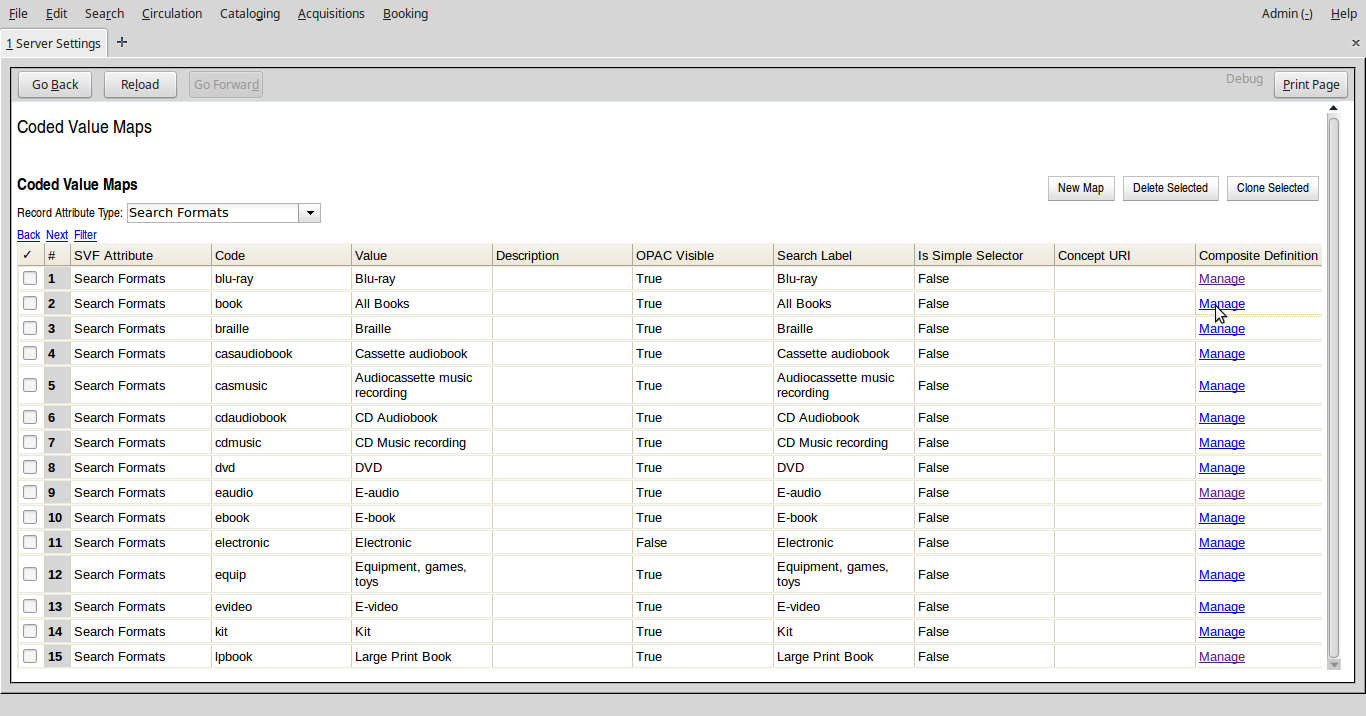Click the Next paging link
Screen dimensions: 1366x716
(x=57, y=235)
